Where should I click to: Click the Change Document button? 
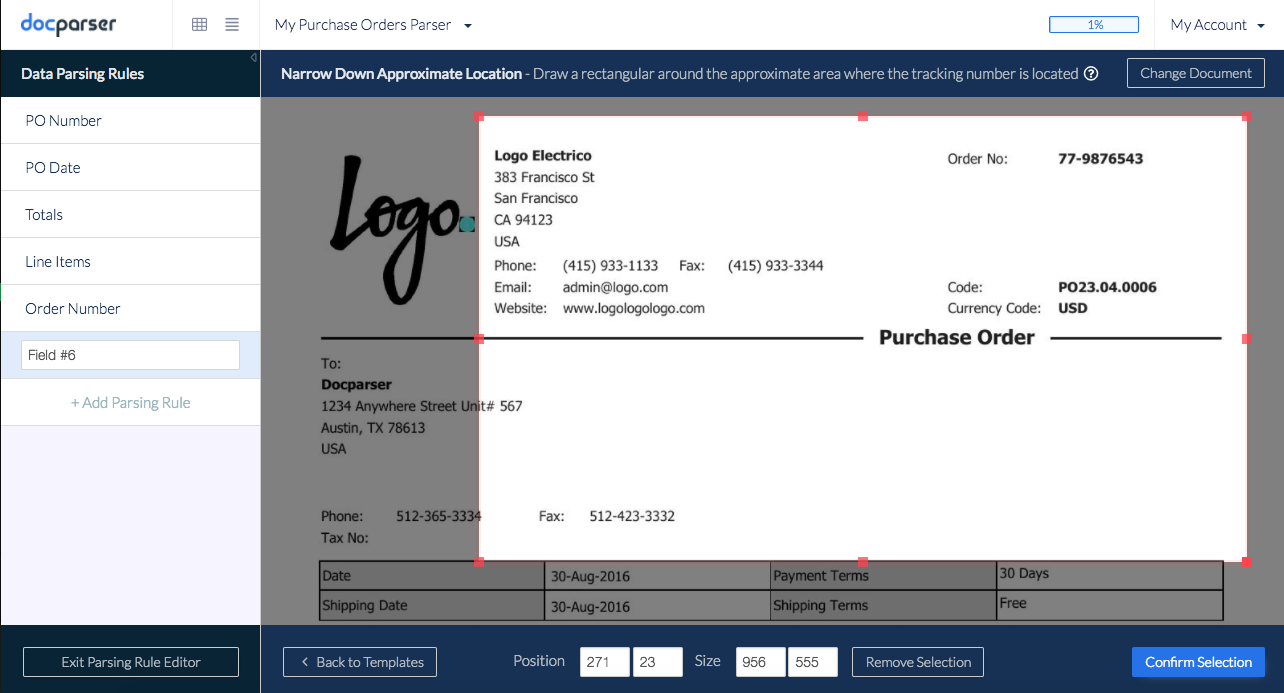coord(1196,73)
